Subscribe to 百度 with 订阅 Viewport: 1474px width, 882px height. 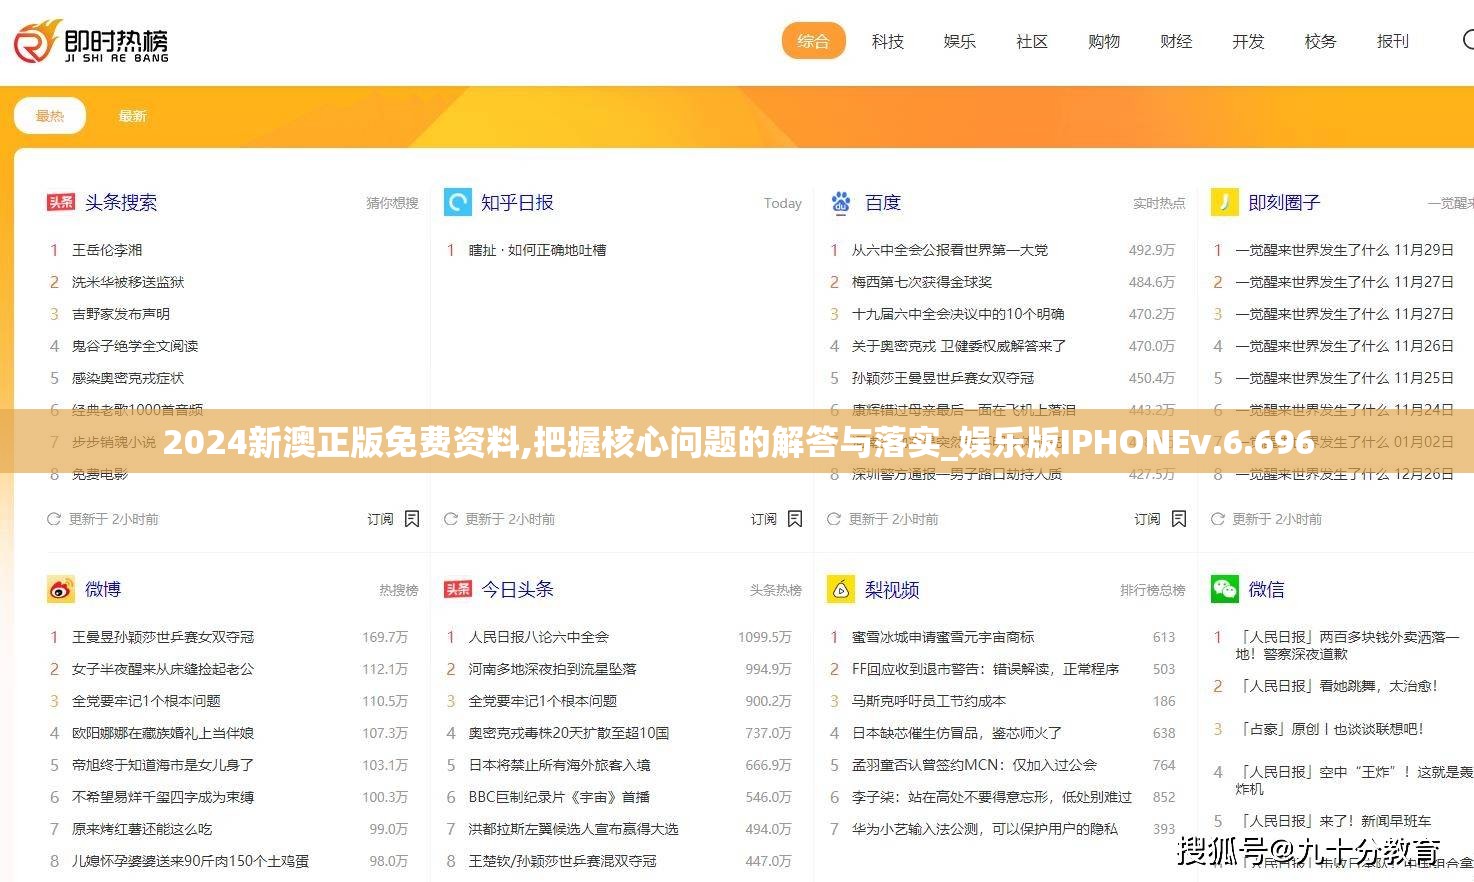click(1147, 519)
